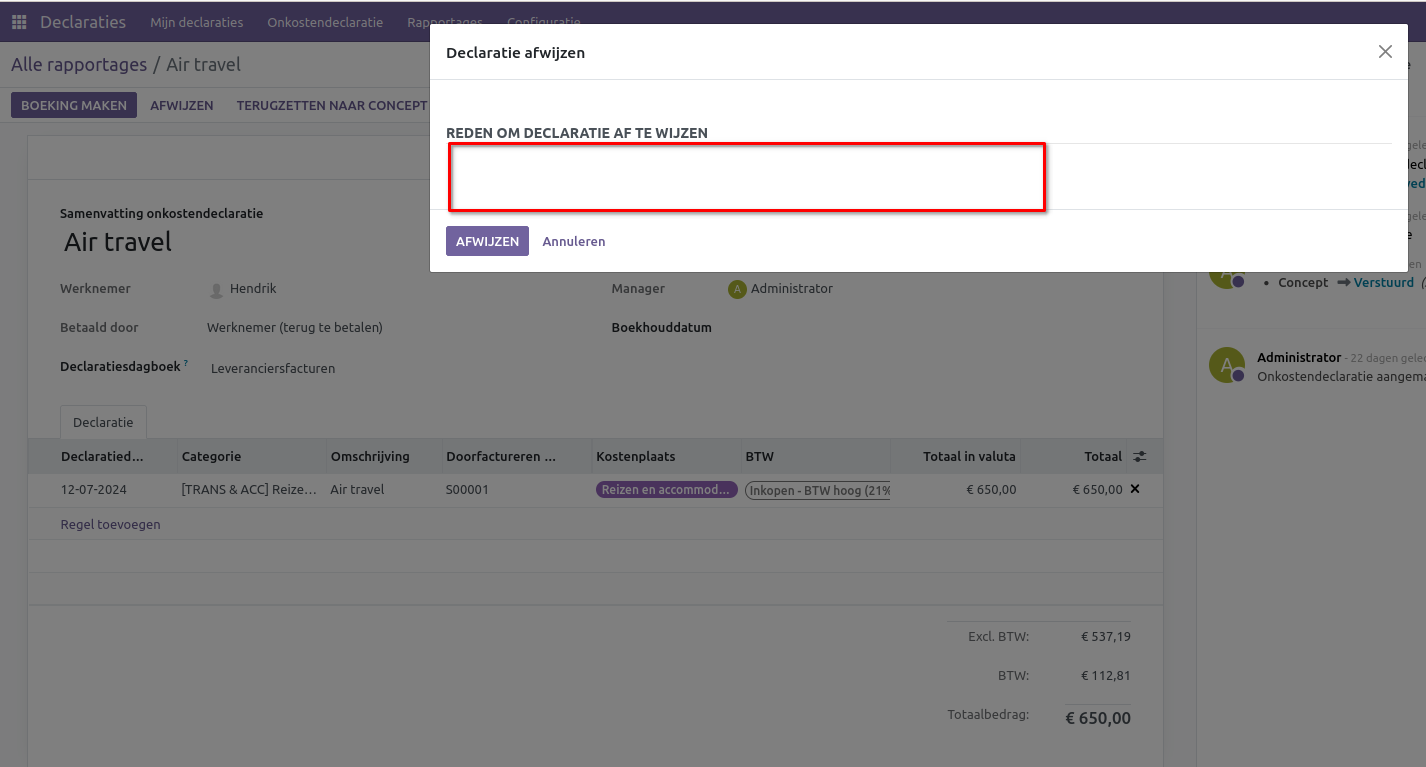The image size is (1426, 767).
Task: Click Declaratiesdagboek help question mark
Action: point(186,364)
